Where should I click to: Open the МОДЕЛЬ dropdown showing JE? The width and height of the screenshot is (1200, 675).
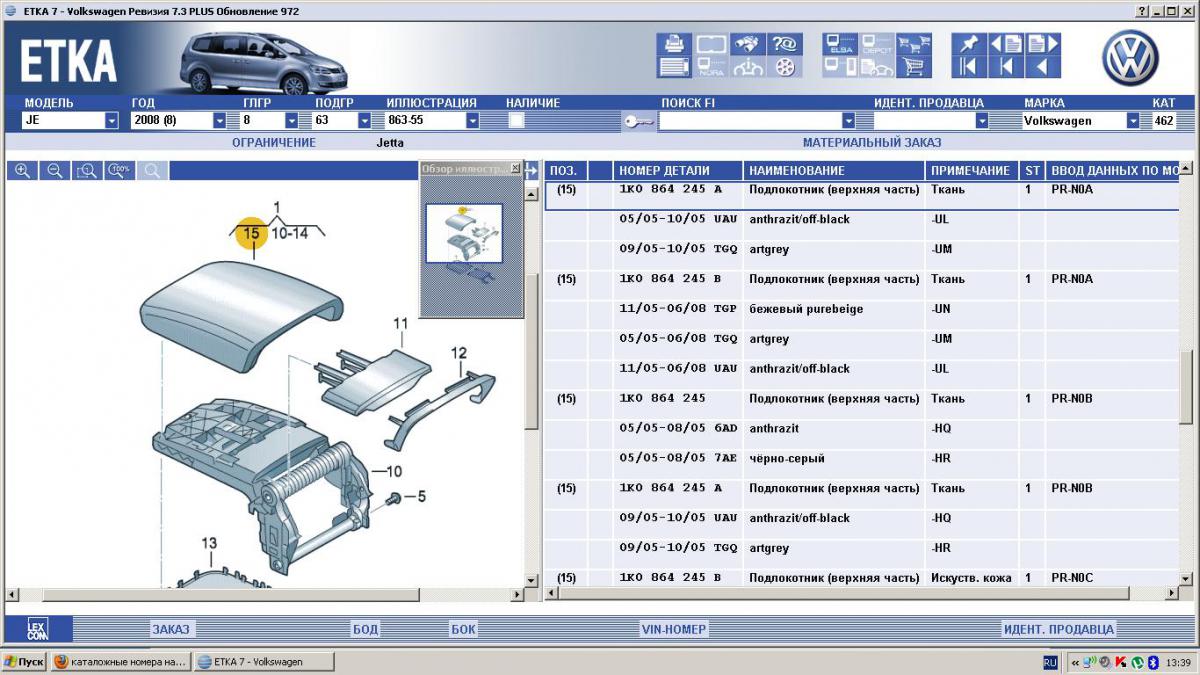(x=112, y=121)
